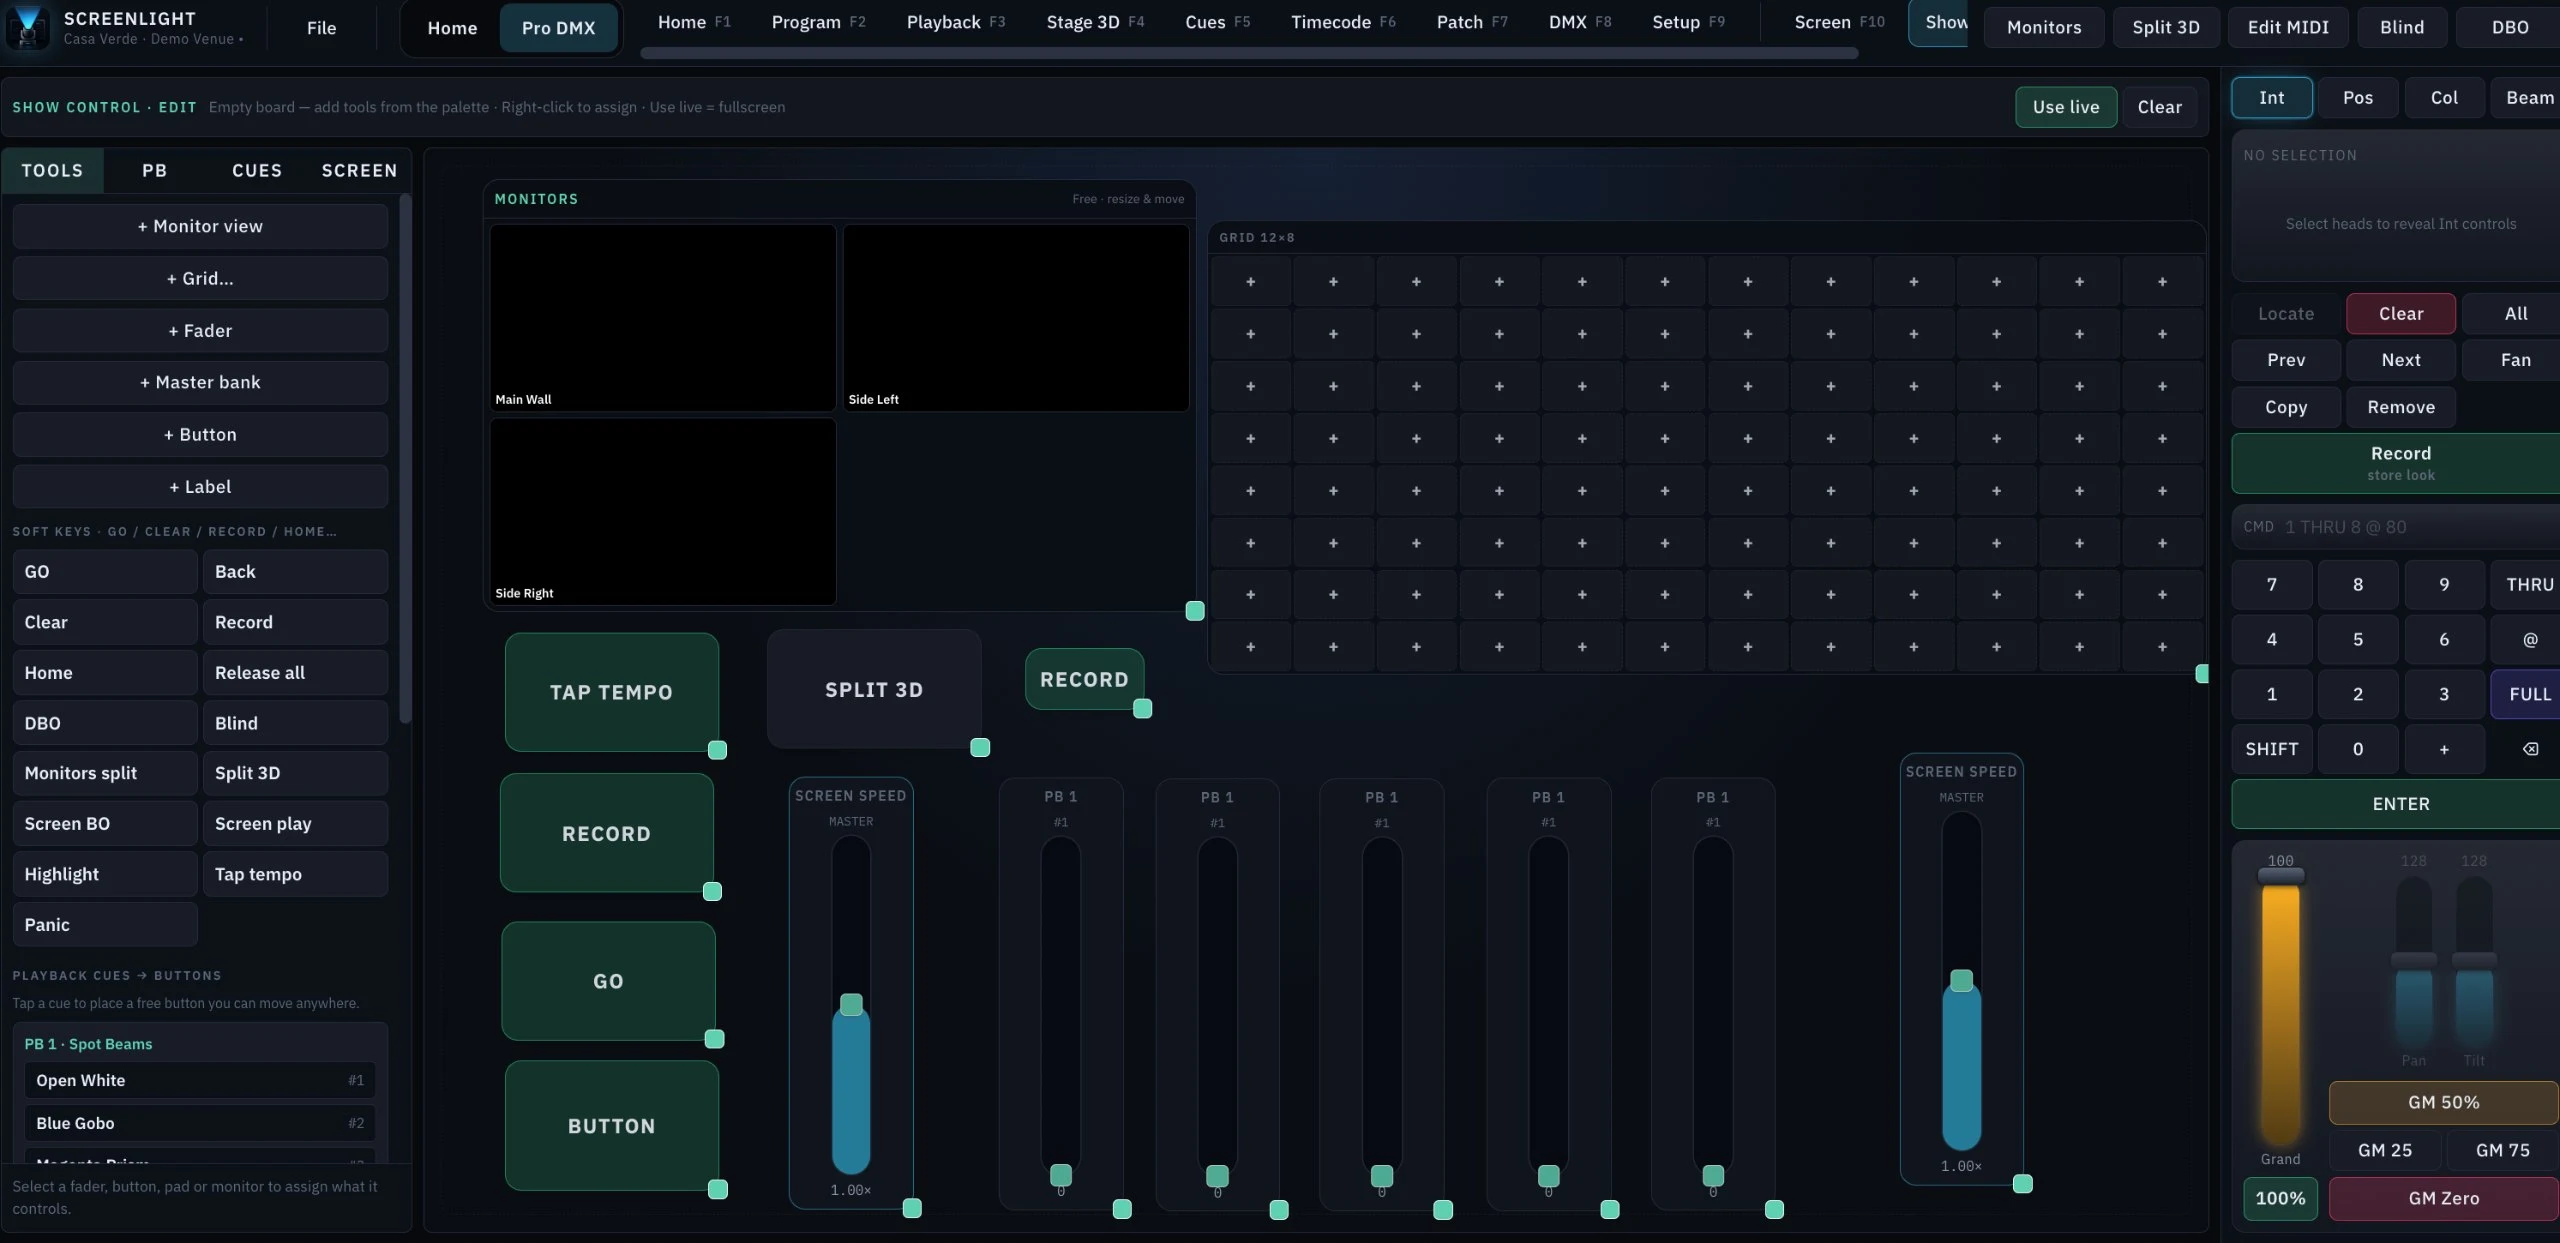This screenshot has width=2560, height=1243.
Task: Click the left Screen Speed master fader handle
Action: (x=851, y=1004)
